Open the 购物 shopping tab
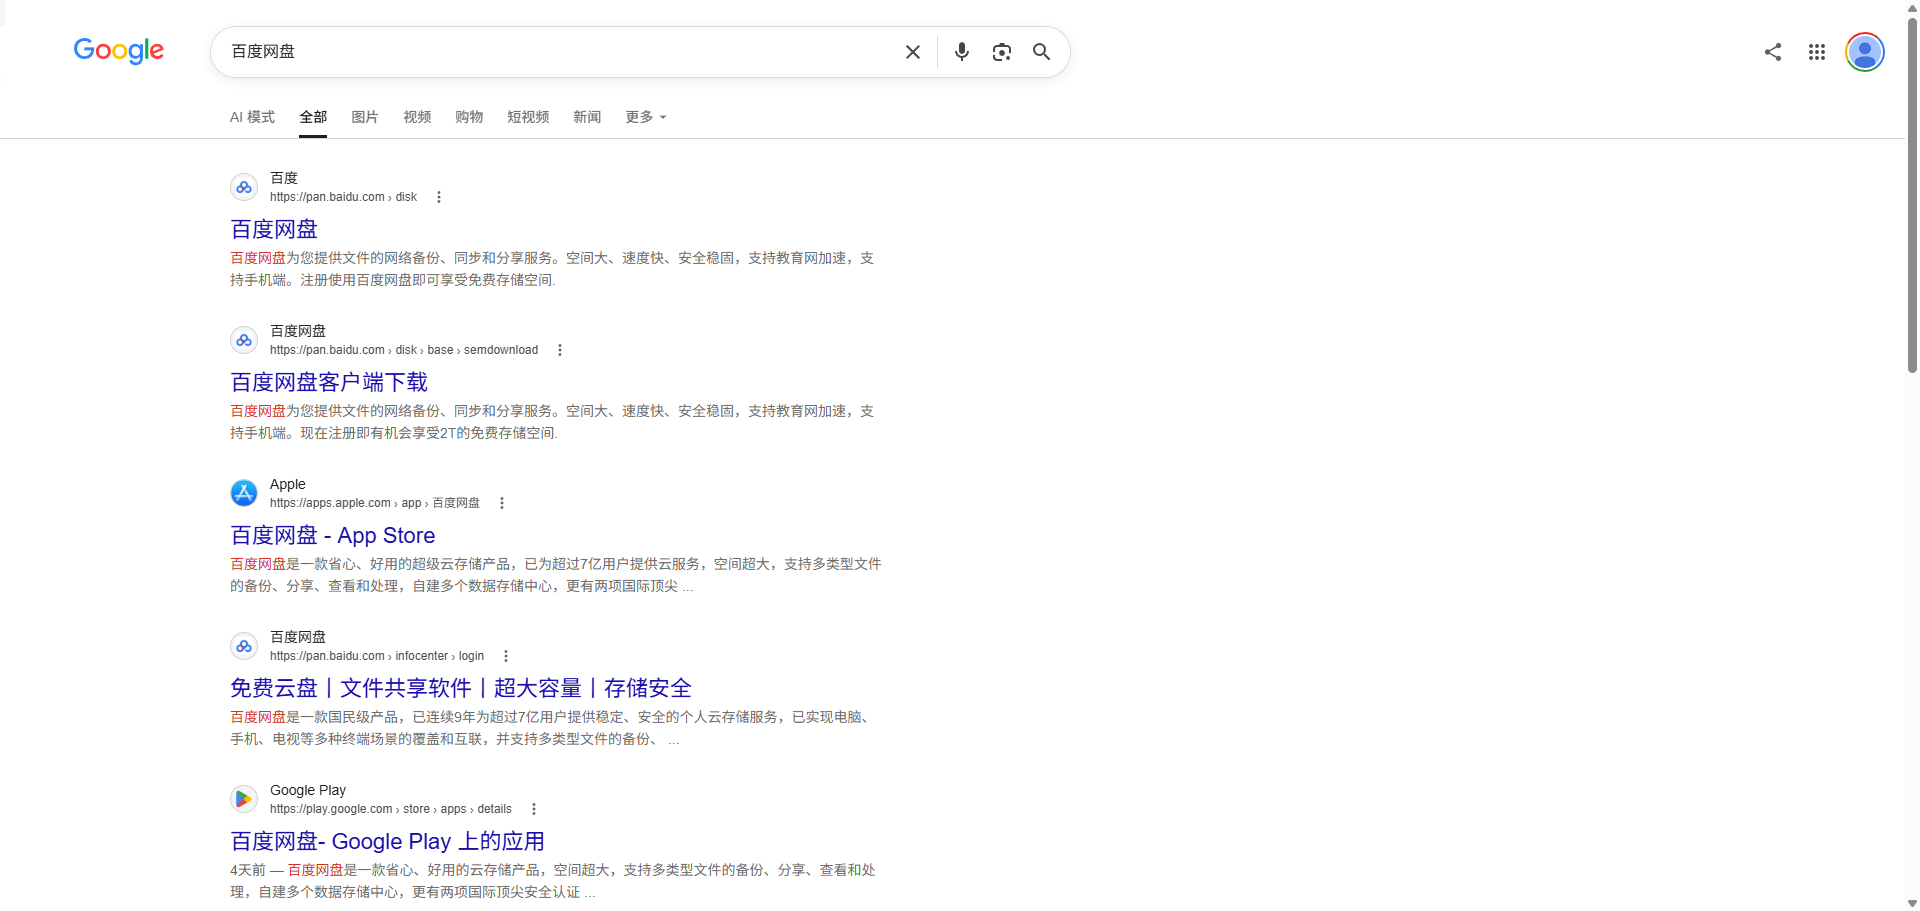The height and width of the screenshot is (911, 1920). pos(469,117)
